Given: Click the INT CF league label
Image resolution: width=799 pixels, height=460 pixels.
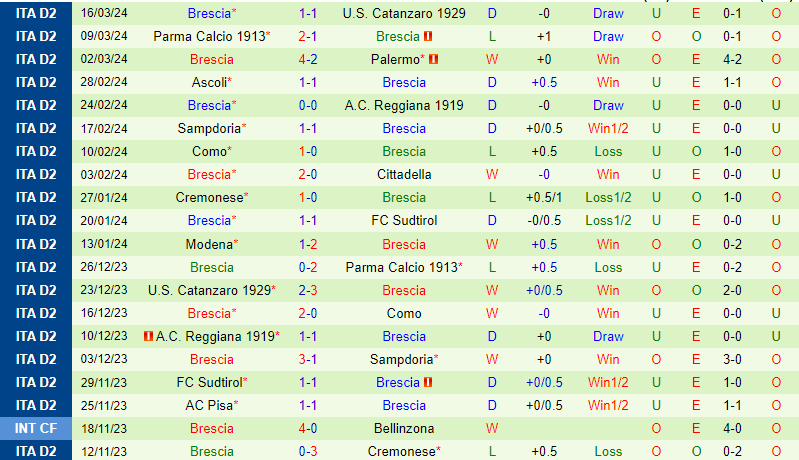Looking at the screenshot, I should [36, 428].
